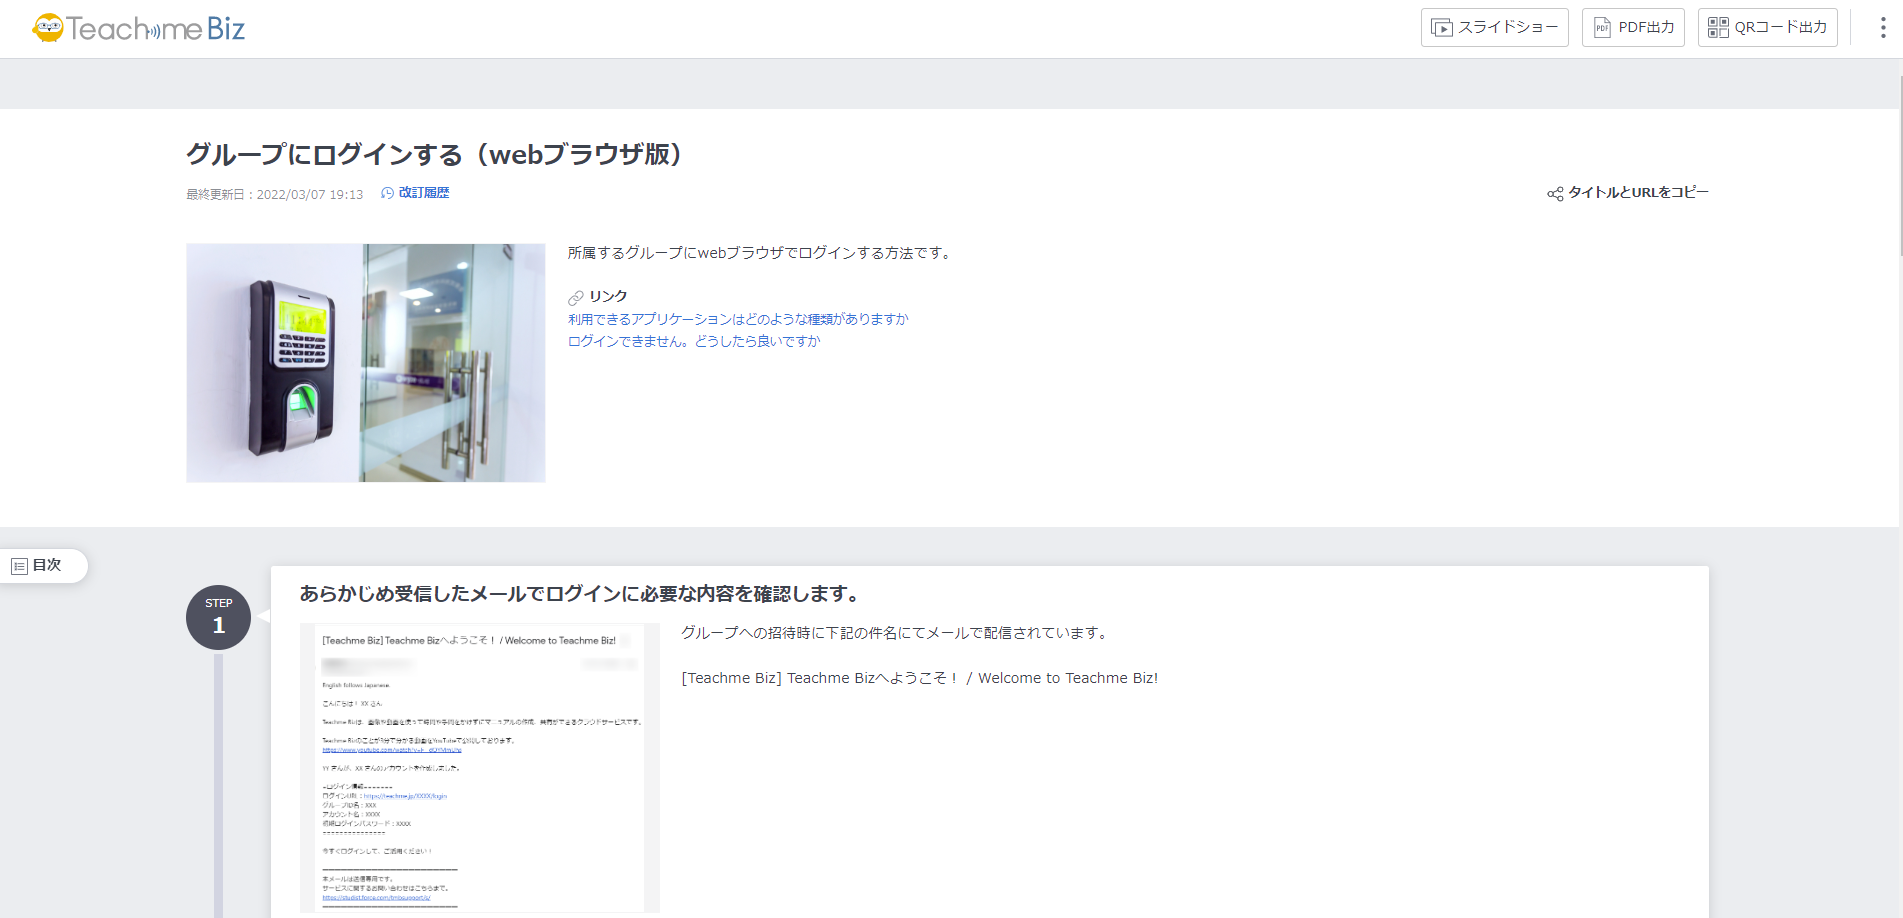The height and width of the screenshot is (918, 1903).
Task: Open 改訂履歴 revision history link
Action: point(415,193)
